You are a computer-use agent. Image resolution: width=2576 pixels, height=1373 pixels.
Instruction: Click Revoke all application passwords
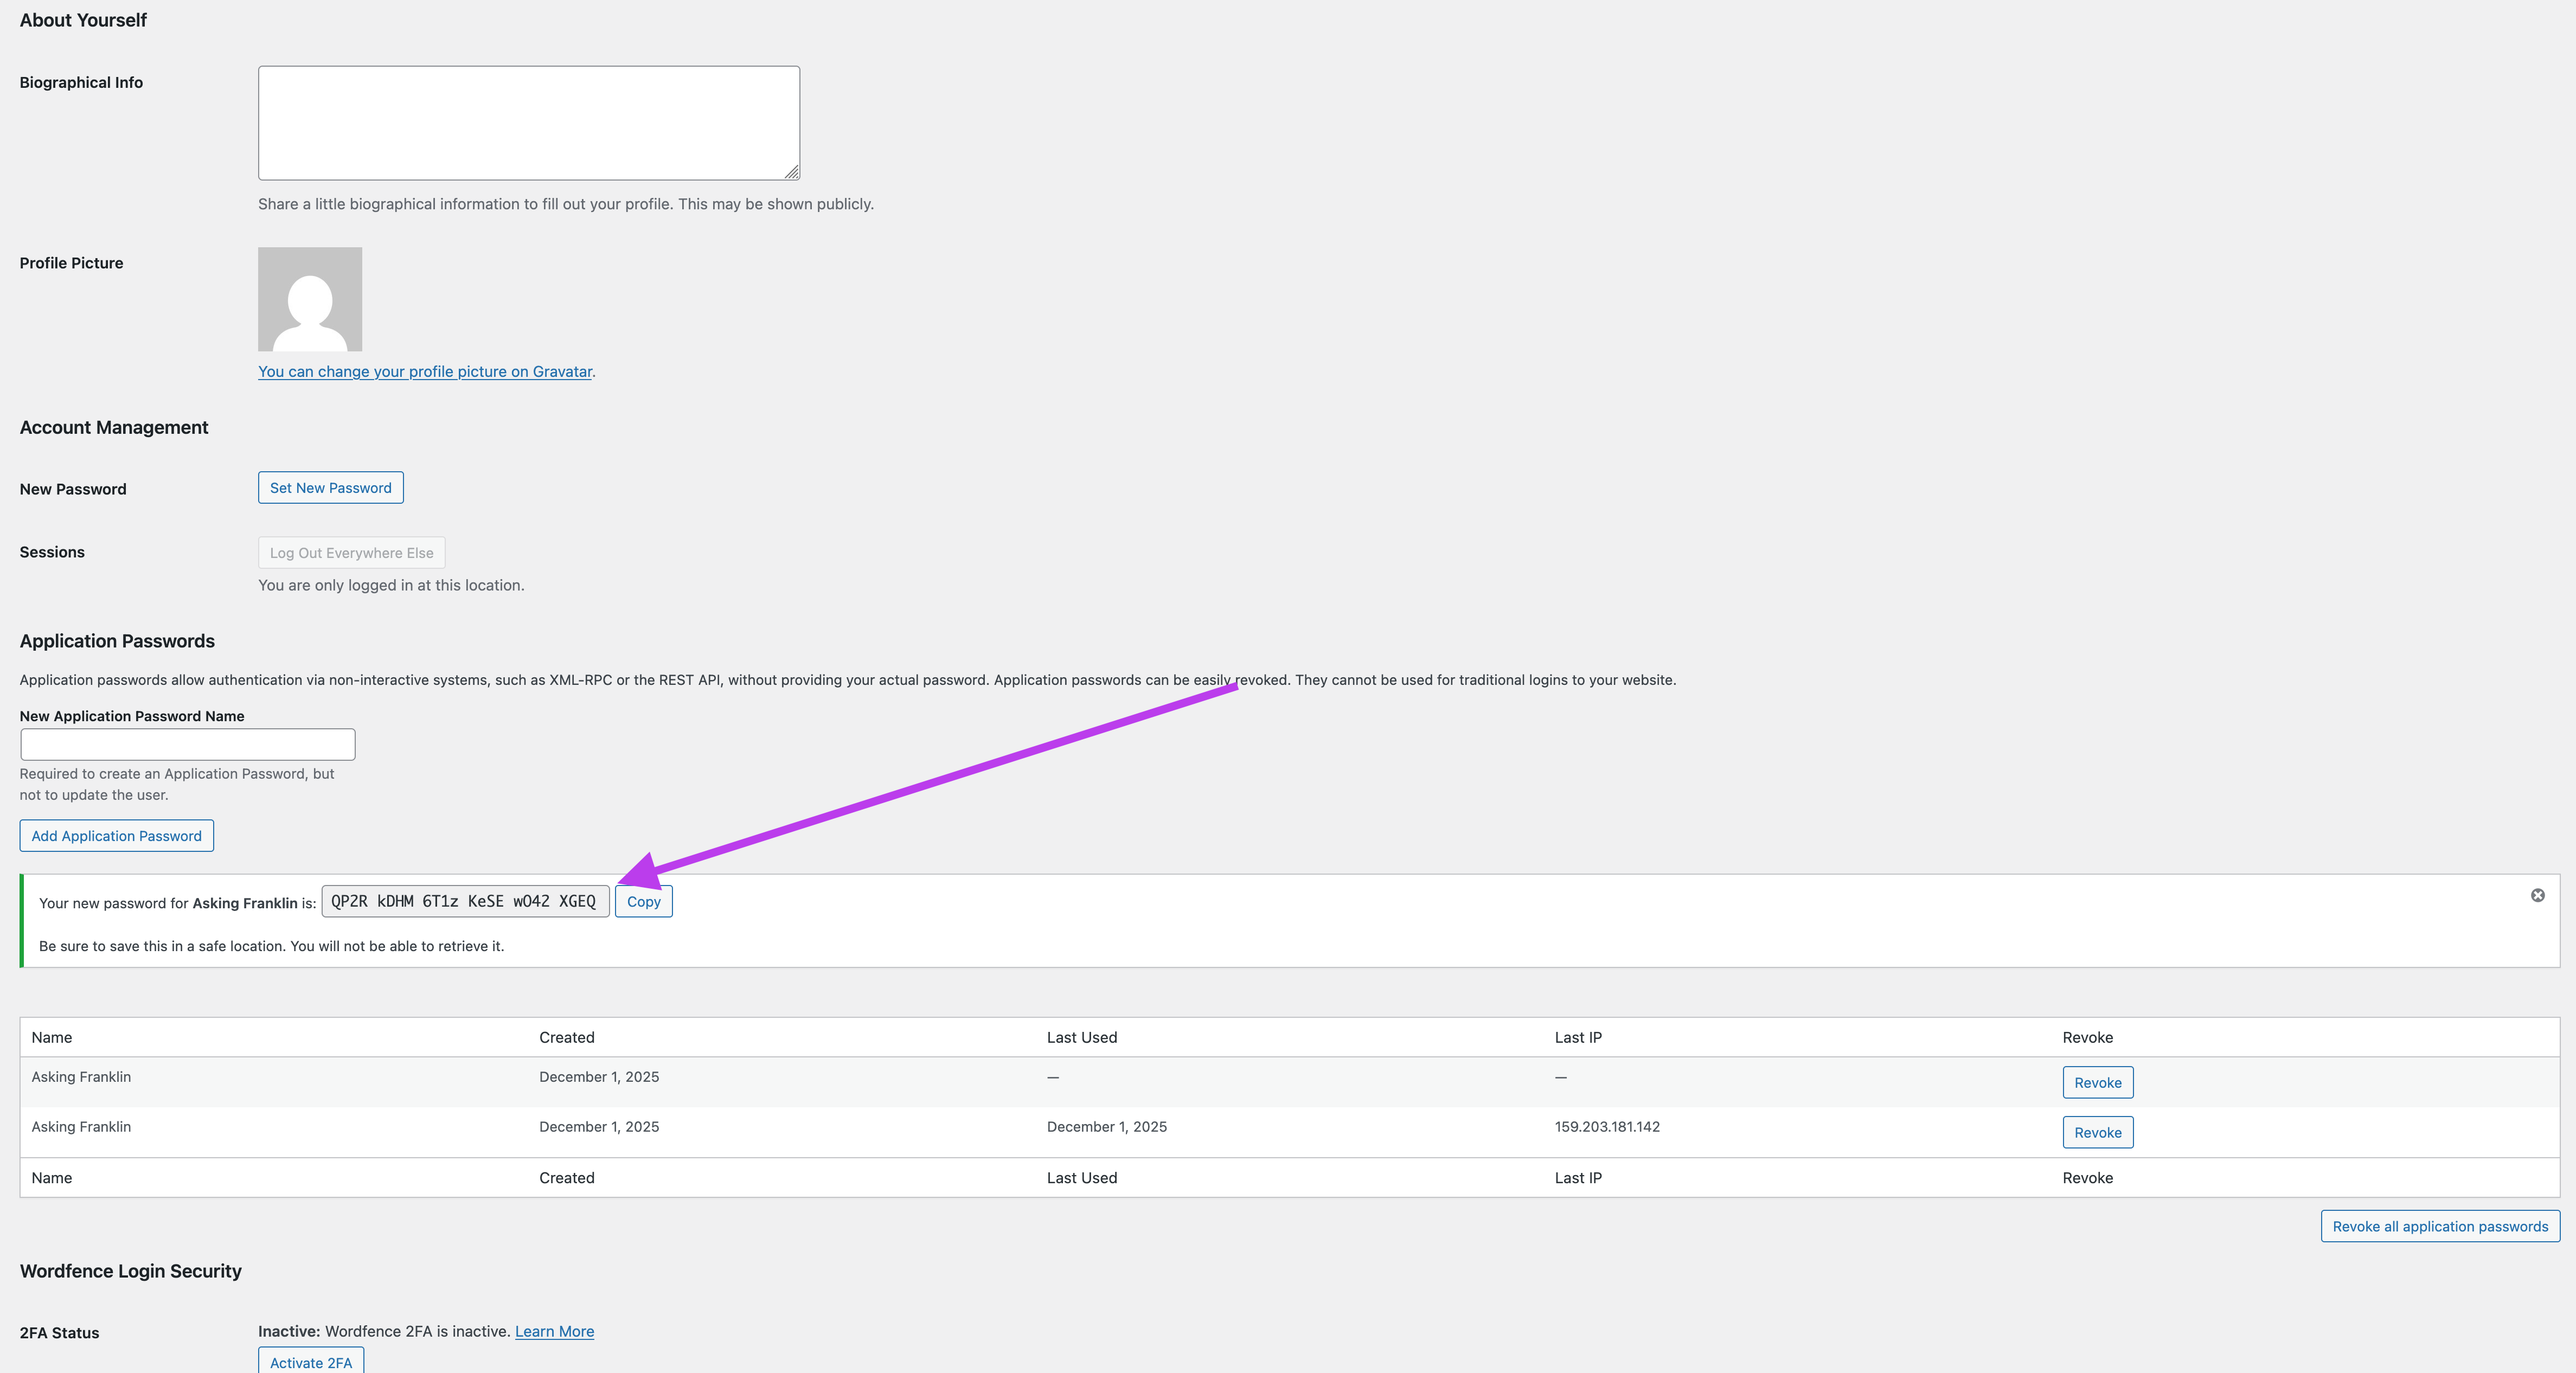2439,1226
